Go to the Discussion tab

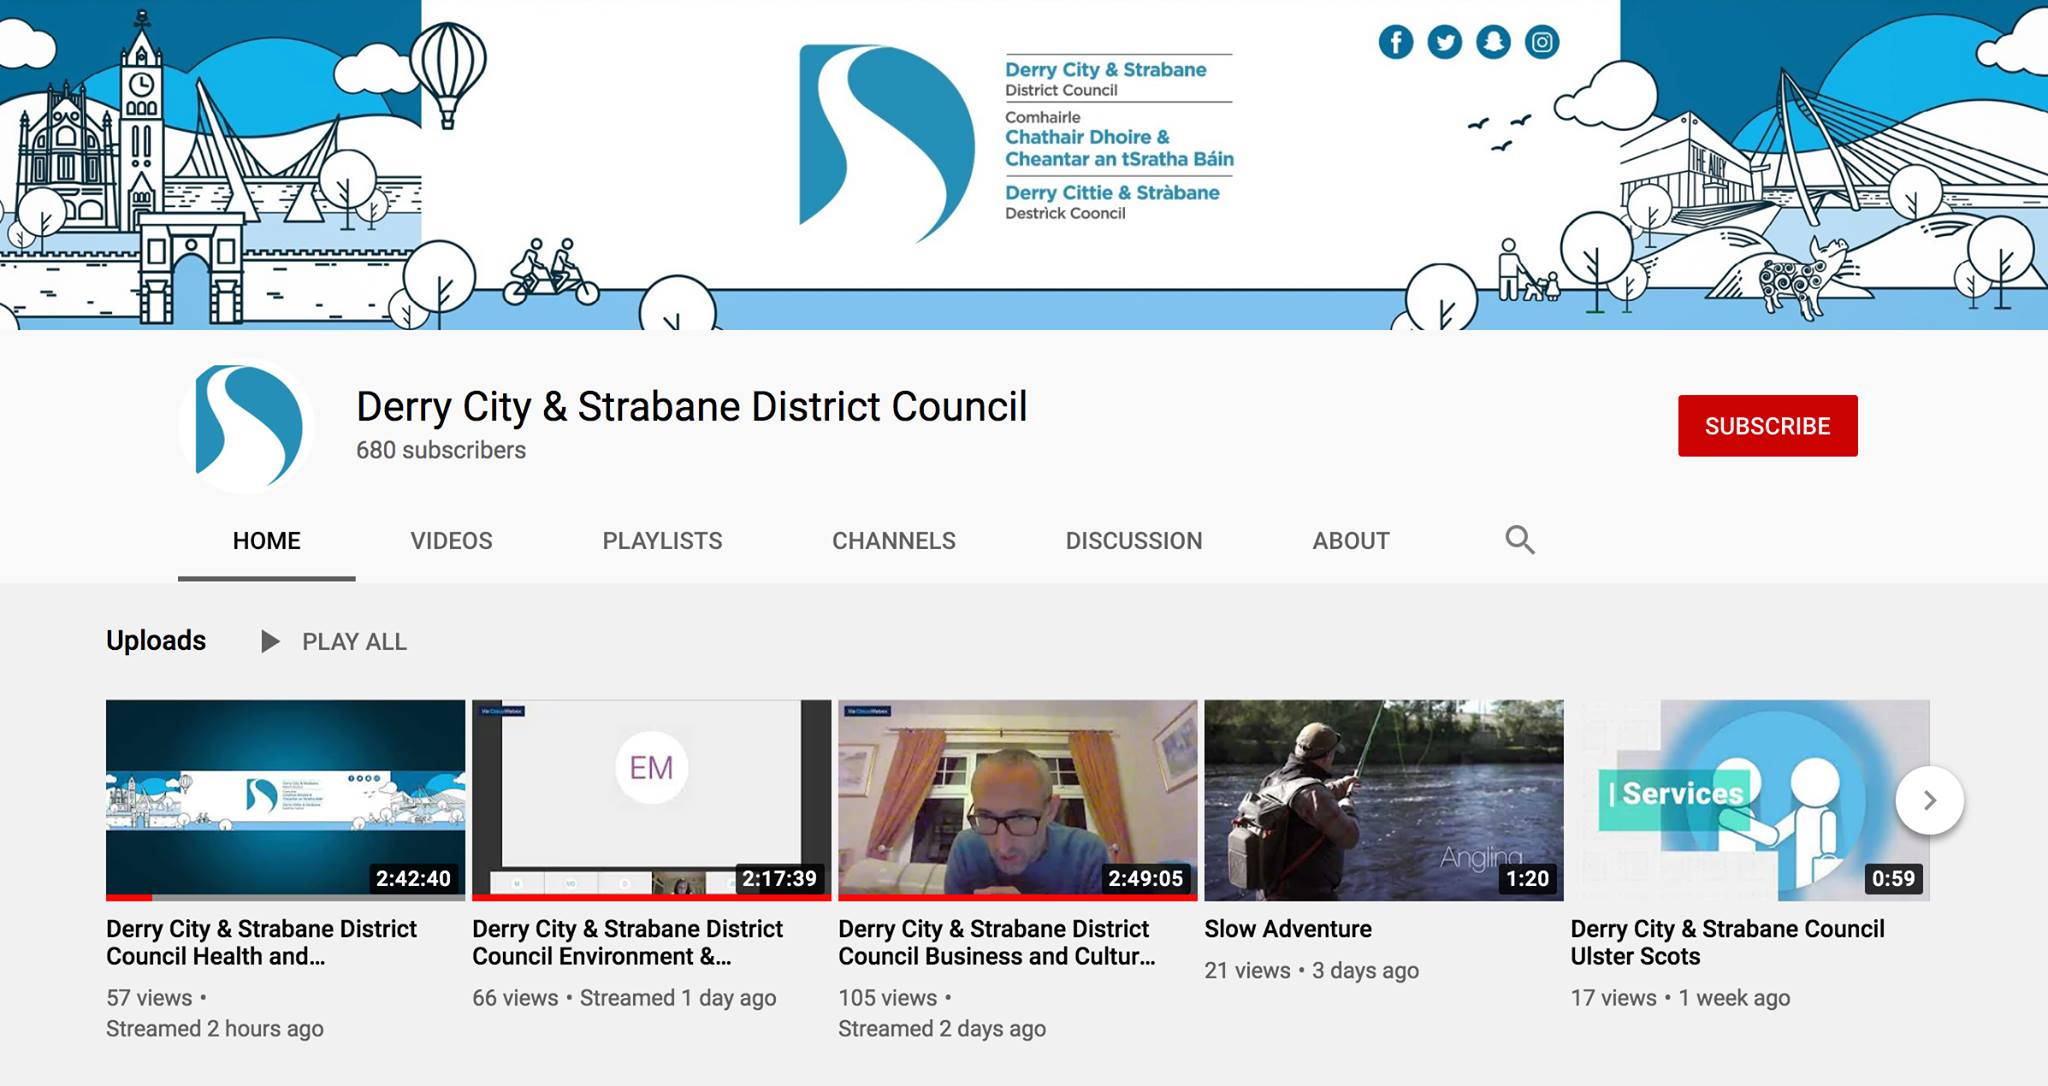click(x=1134, y=541)
